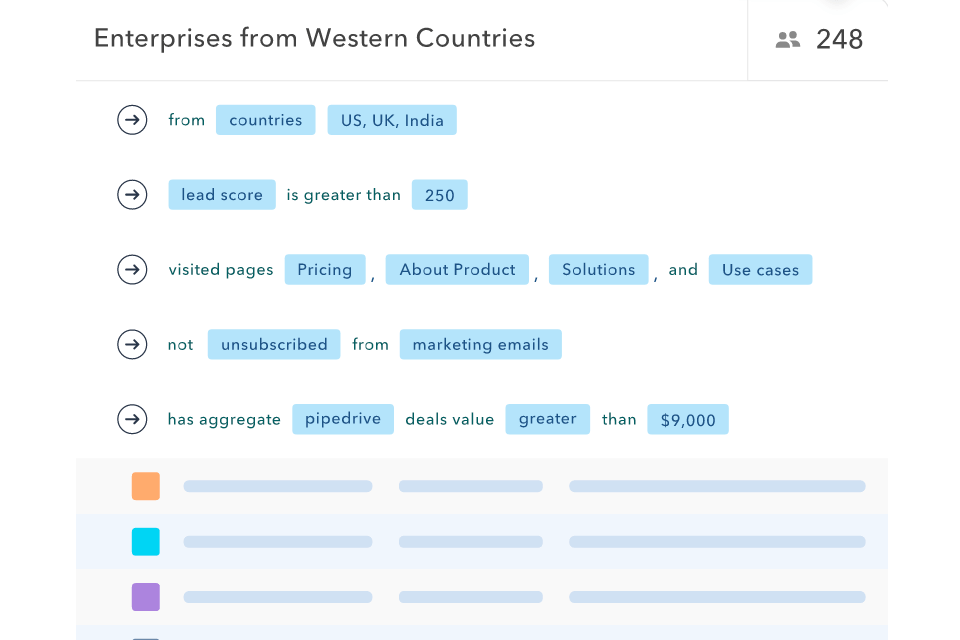
Task: Select the Use cases page tag
Action: pyautogui.click(x=760, y=269)
